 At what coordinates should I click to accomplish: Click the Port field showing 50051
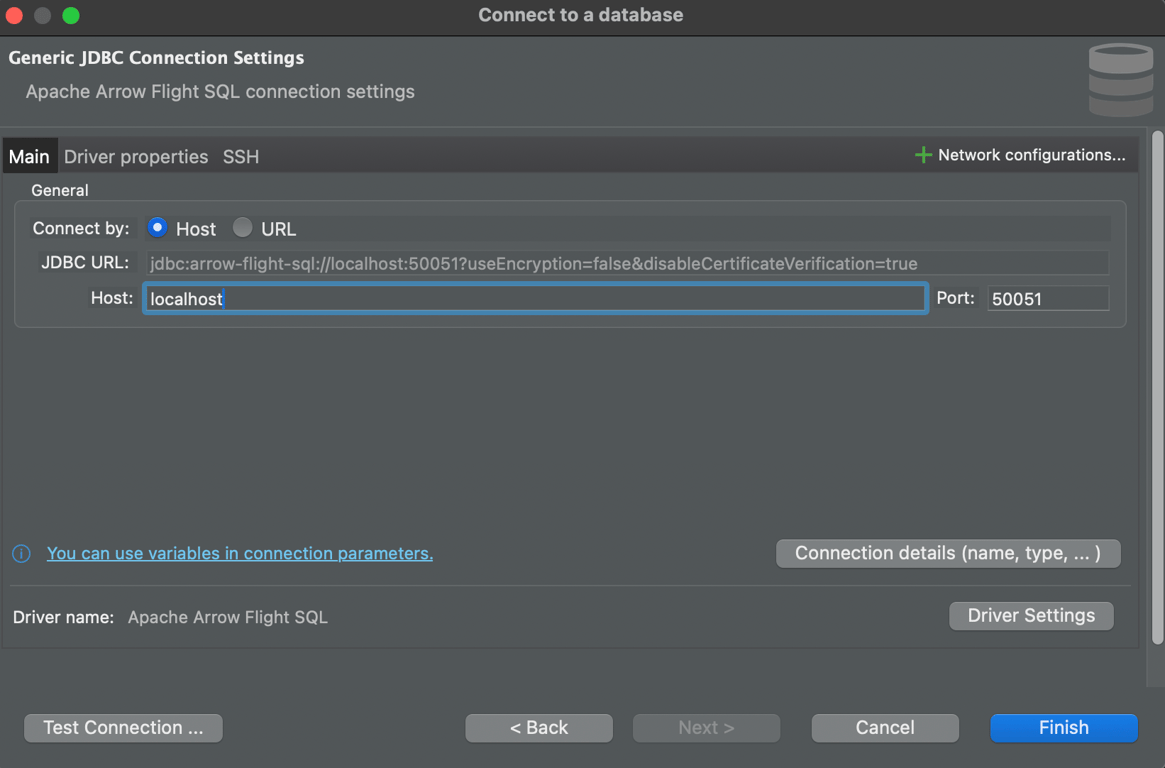click(x=1048, y=299)
